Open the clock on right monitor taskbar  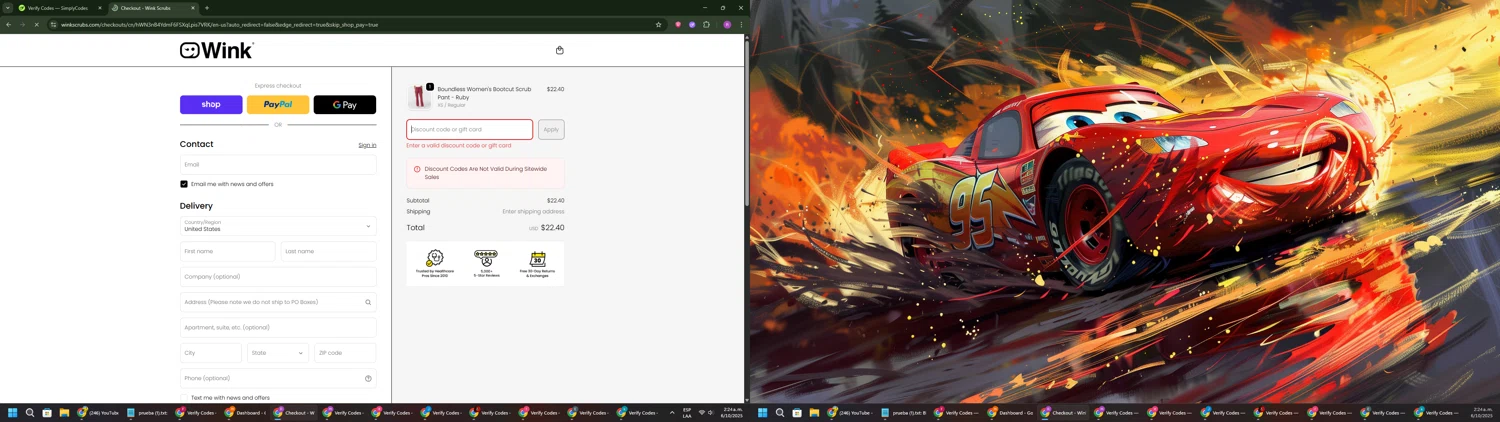click(1481, 412)
